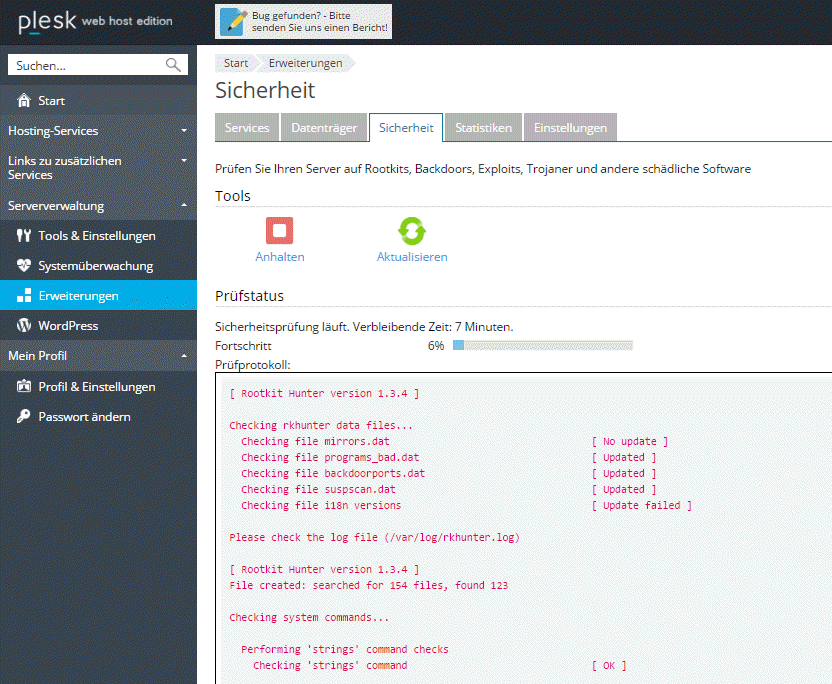832x684 pixels.
Task: Click the 'No update' status text
Action: tap(630, 441)
